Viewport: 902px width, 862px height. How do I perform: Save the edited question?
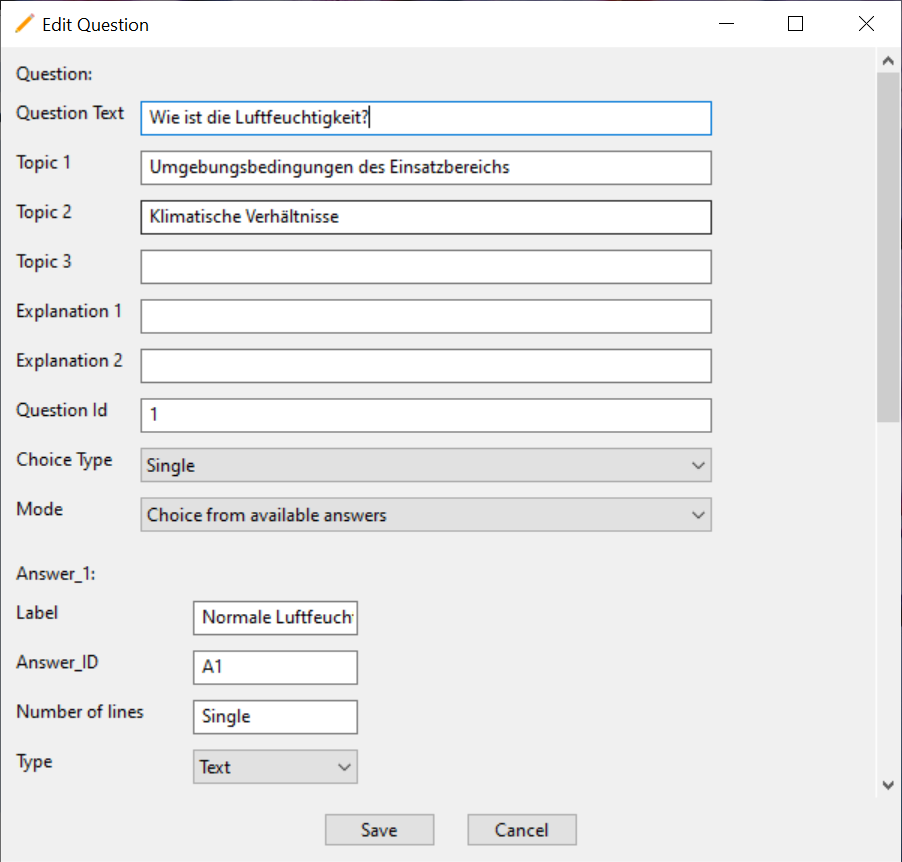tap(379, 830)
